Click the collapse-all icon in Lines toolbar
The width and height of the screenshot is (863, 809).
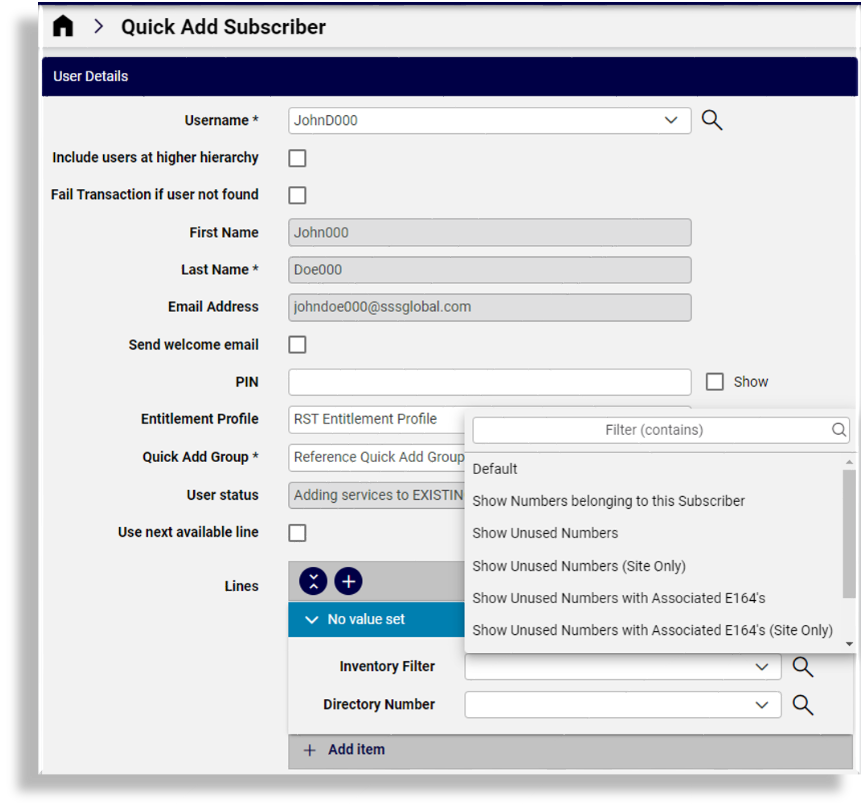point(313,581)
